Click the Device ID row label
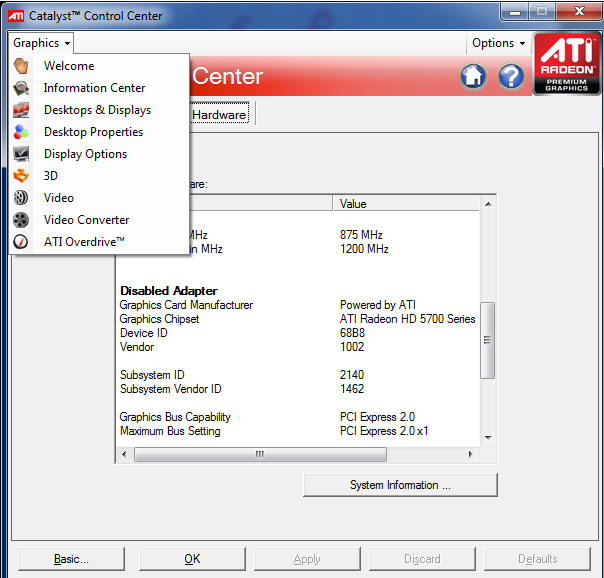 coord(144,333)
